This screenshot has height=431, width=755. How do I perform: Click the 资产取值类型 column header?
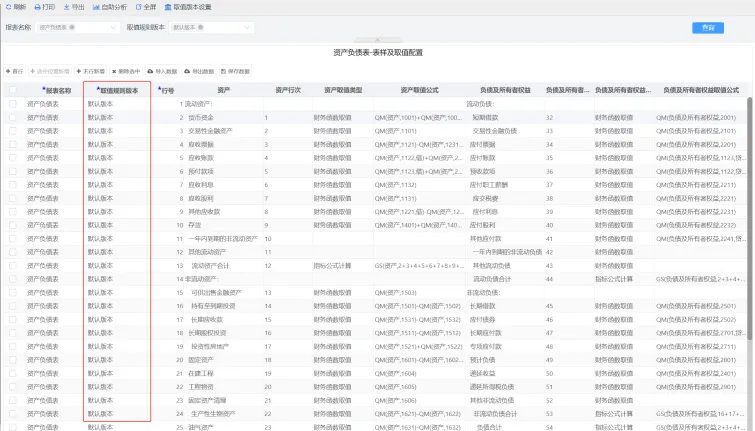pos(343,90)
